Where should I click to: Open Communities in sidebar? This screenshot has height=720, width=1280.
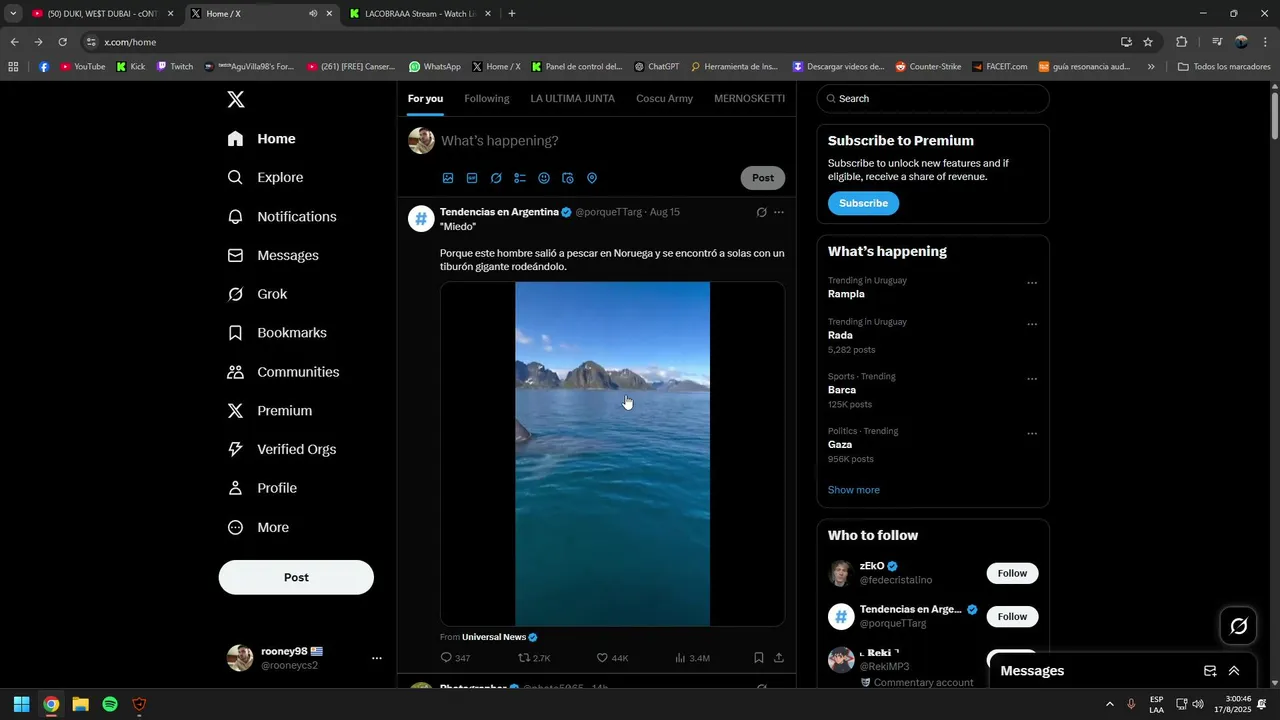[283, 372]
